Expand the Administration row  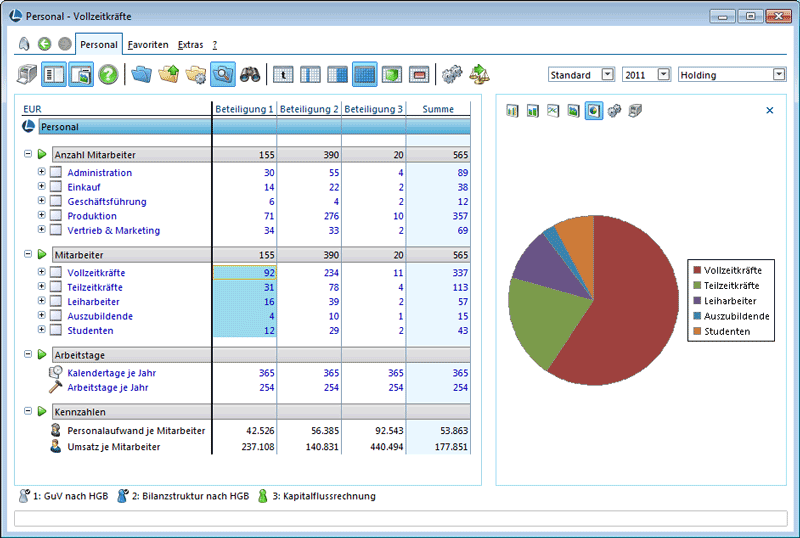point(42,172)
